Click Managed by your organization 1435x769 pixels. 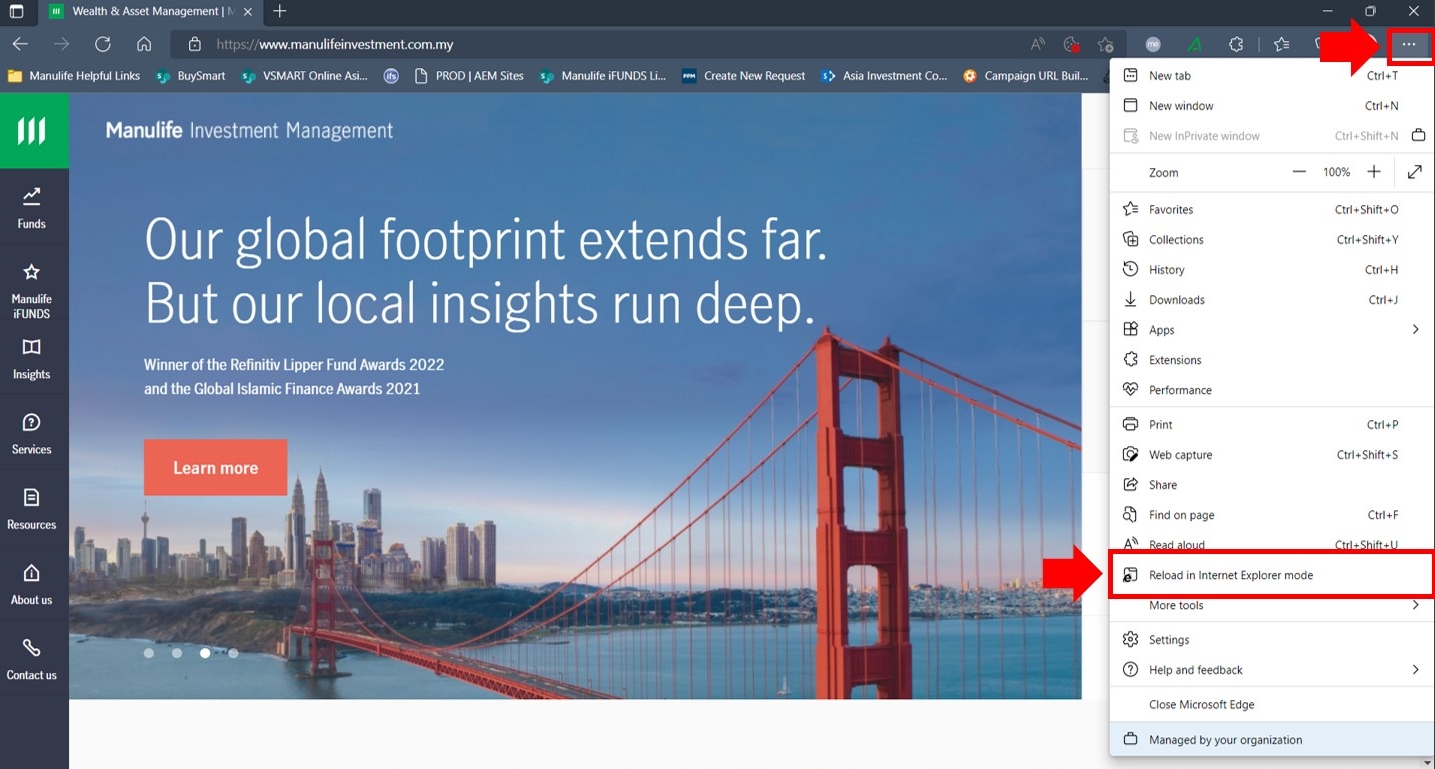[x=1271, y=740]
